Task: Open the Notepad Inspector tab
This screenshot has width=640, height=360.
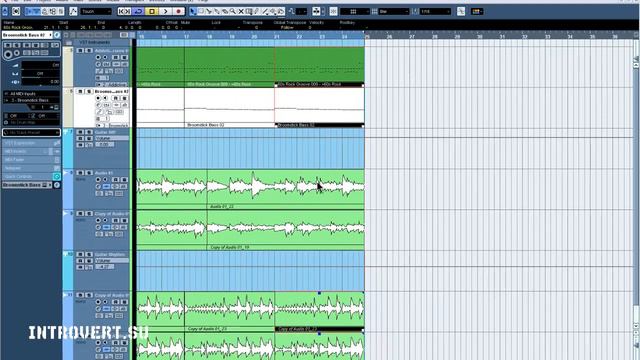Action: point(31,168)
